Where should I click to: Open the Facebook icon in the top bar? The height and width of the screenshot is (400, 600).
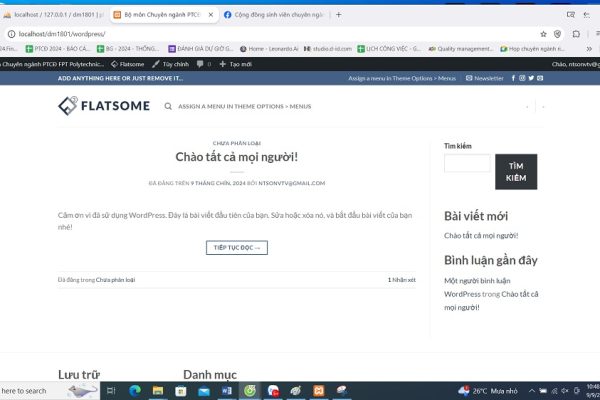pyautogui.click(x=513, y=78)
